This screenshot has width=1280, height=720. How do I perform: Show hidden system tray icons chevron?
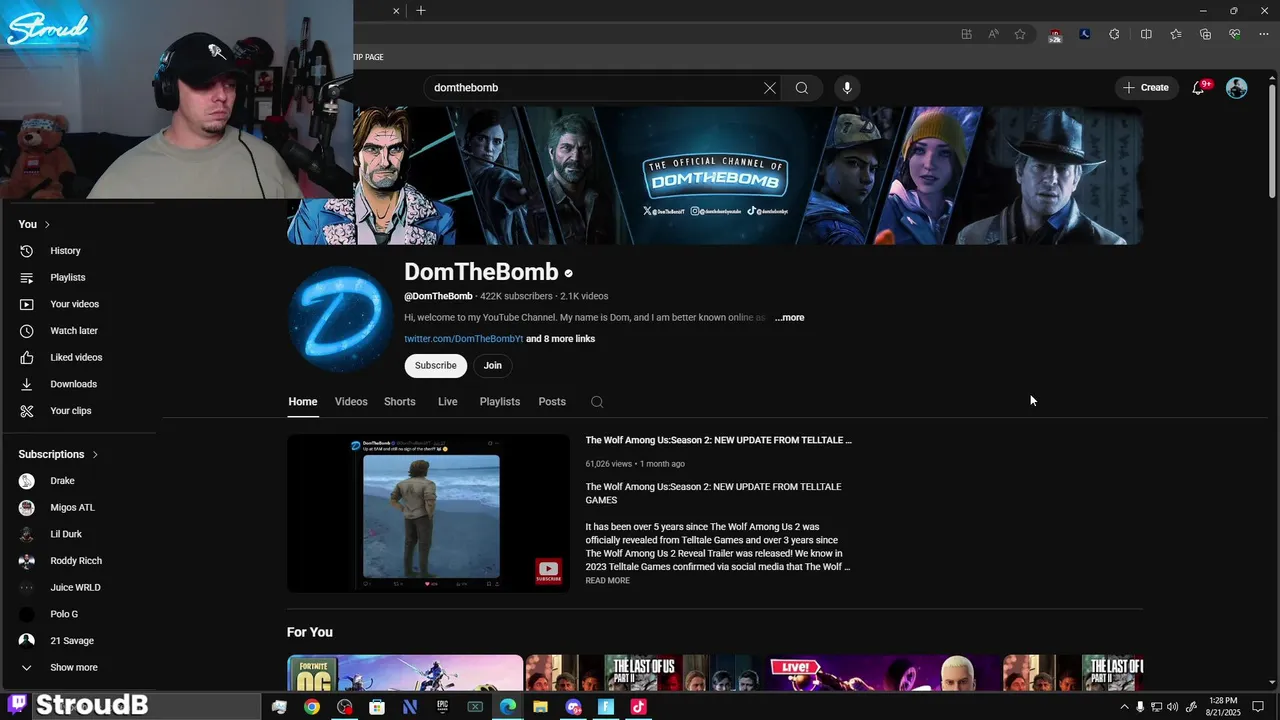(x=1124, y=707)
